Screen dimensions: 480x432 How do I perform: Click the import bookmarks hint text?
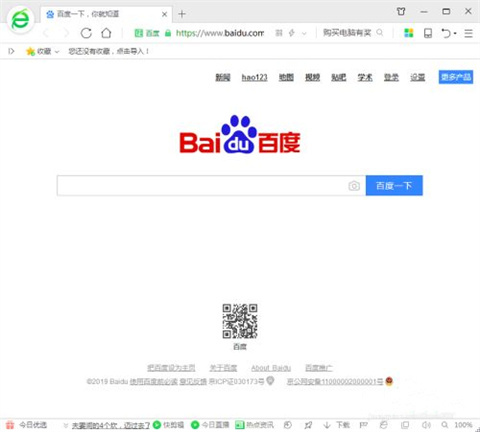pos(109,51)
